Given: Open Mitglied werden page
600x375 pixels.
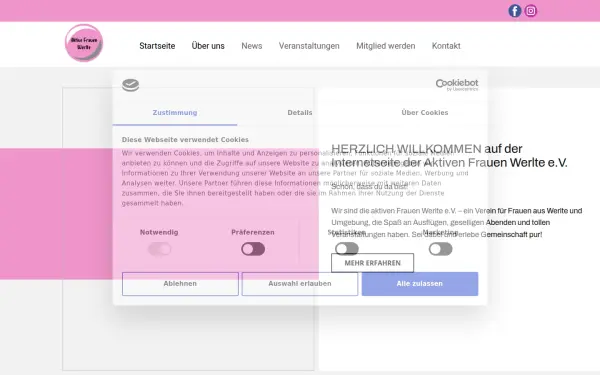Looking at the screenshot, I should (x=386, y=46).
